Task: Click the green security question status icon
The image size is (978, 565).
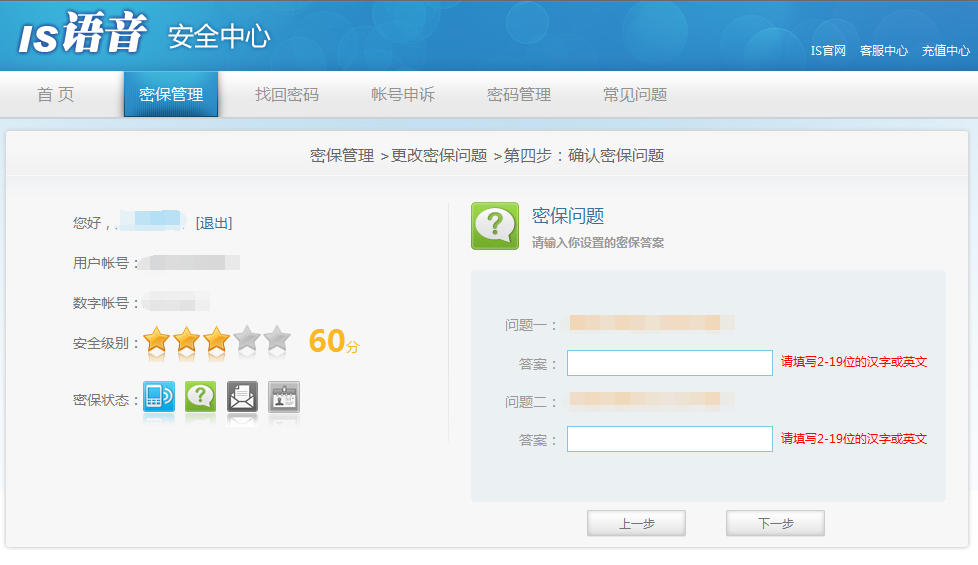Action: (200, 397)
